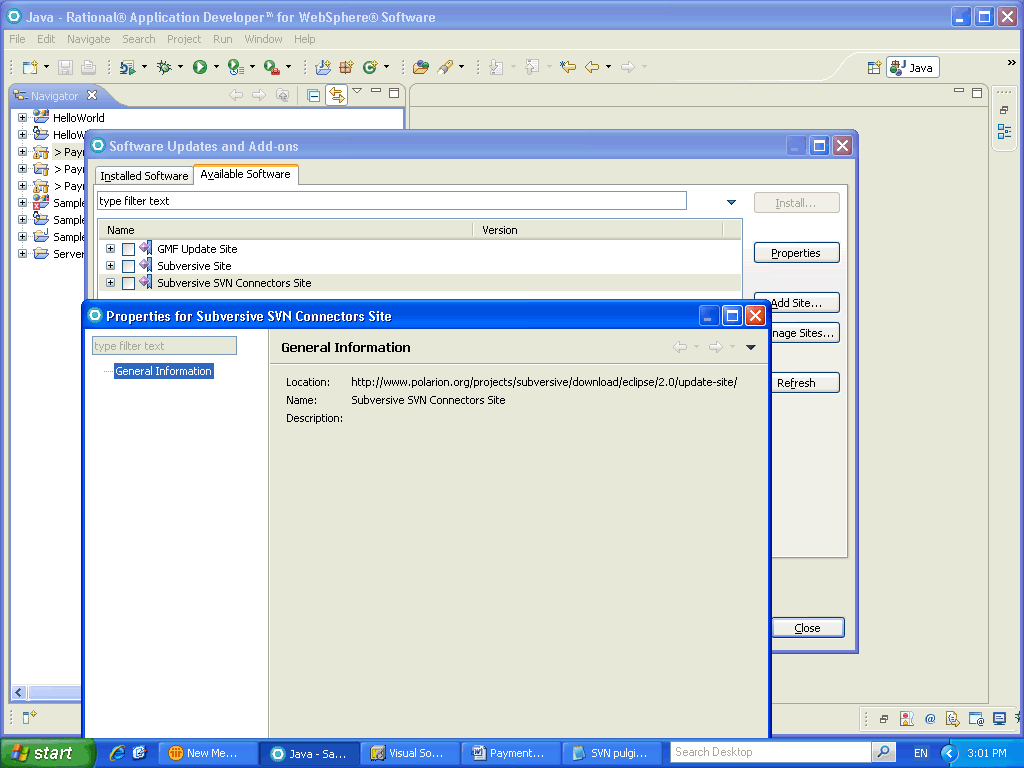Click the New wizard toolbar icon
This screenshot has height=768, width=1024.
(x=29, y=67)
